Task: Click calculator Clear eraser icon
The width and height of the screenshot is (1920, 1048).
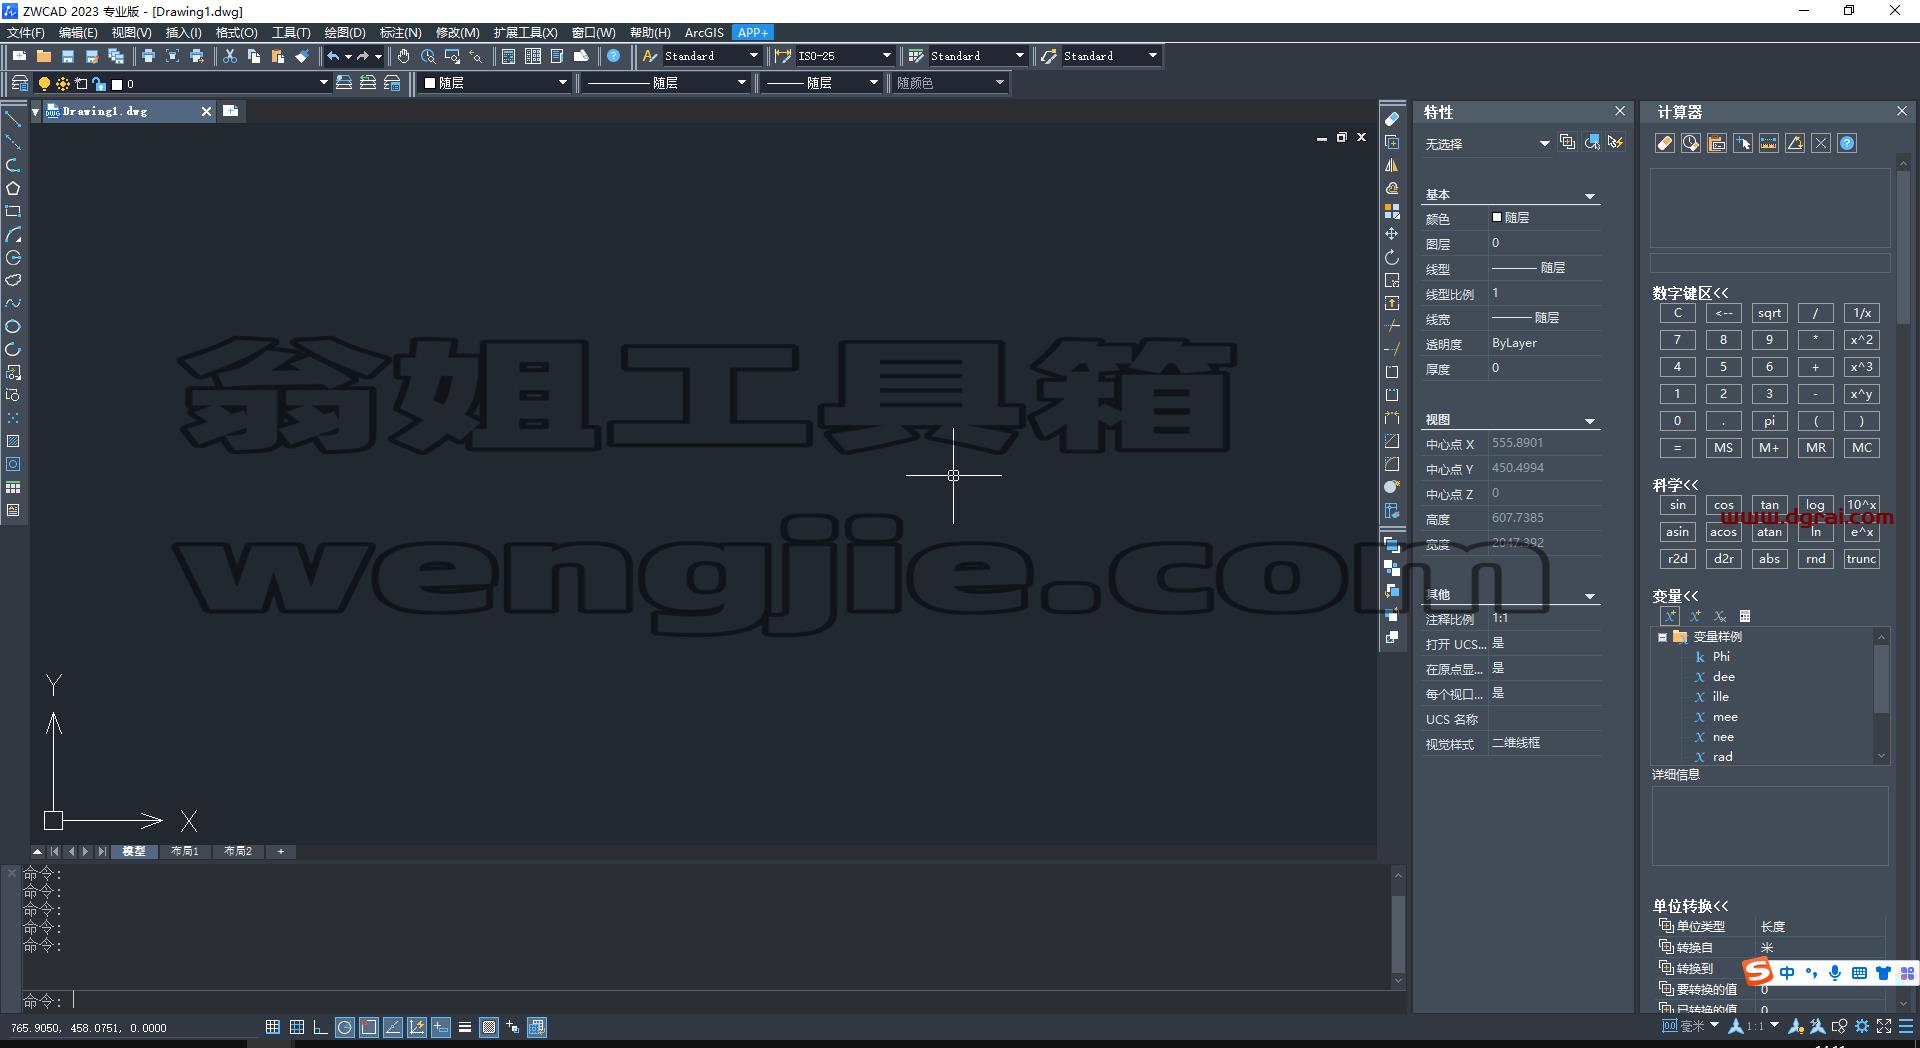Action: (x=1665, y=143)
